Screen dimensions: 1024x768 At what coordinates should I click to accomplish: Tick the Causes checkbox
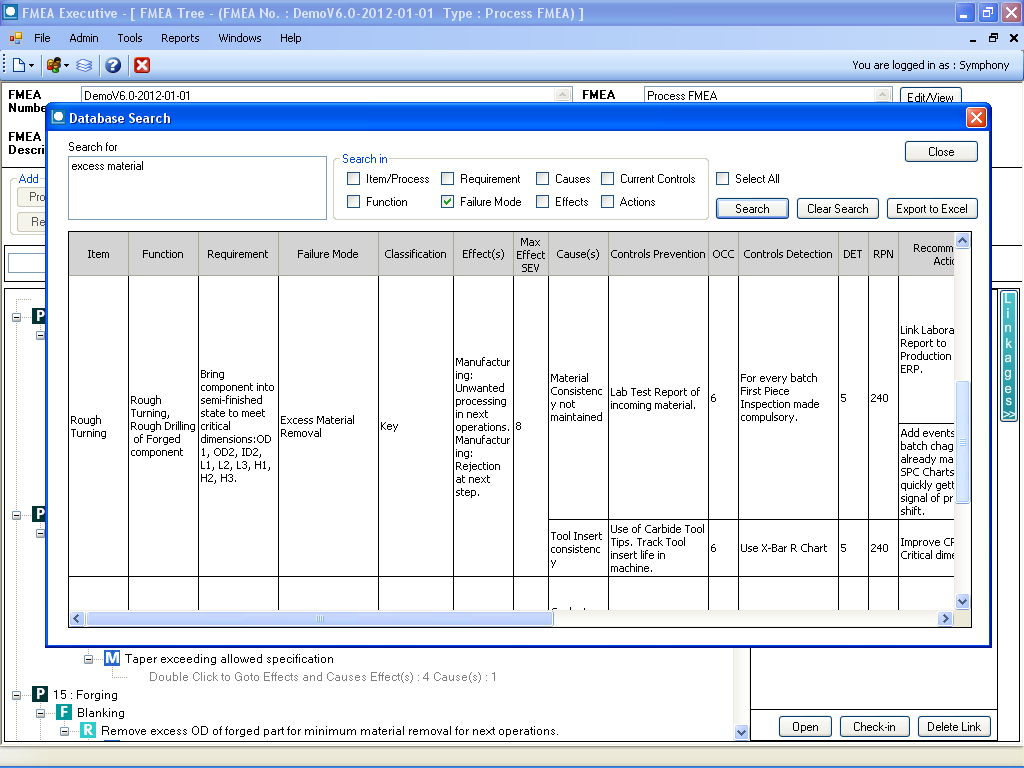pos(542,178)
